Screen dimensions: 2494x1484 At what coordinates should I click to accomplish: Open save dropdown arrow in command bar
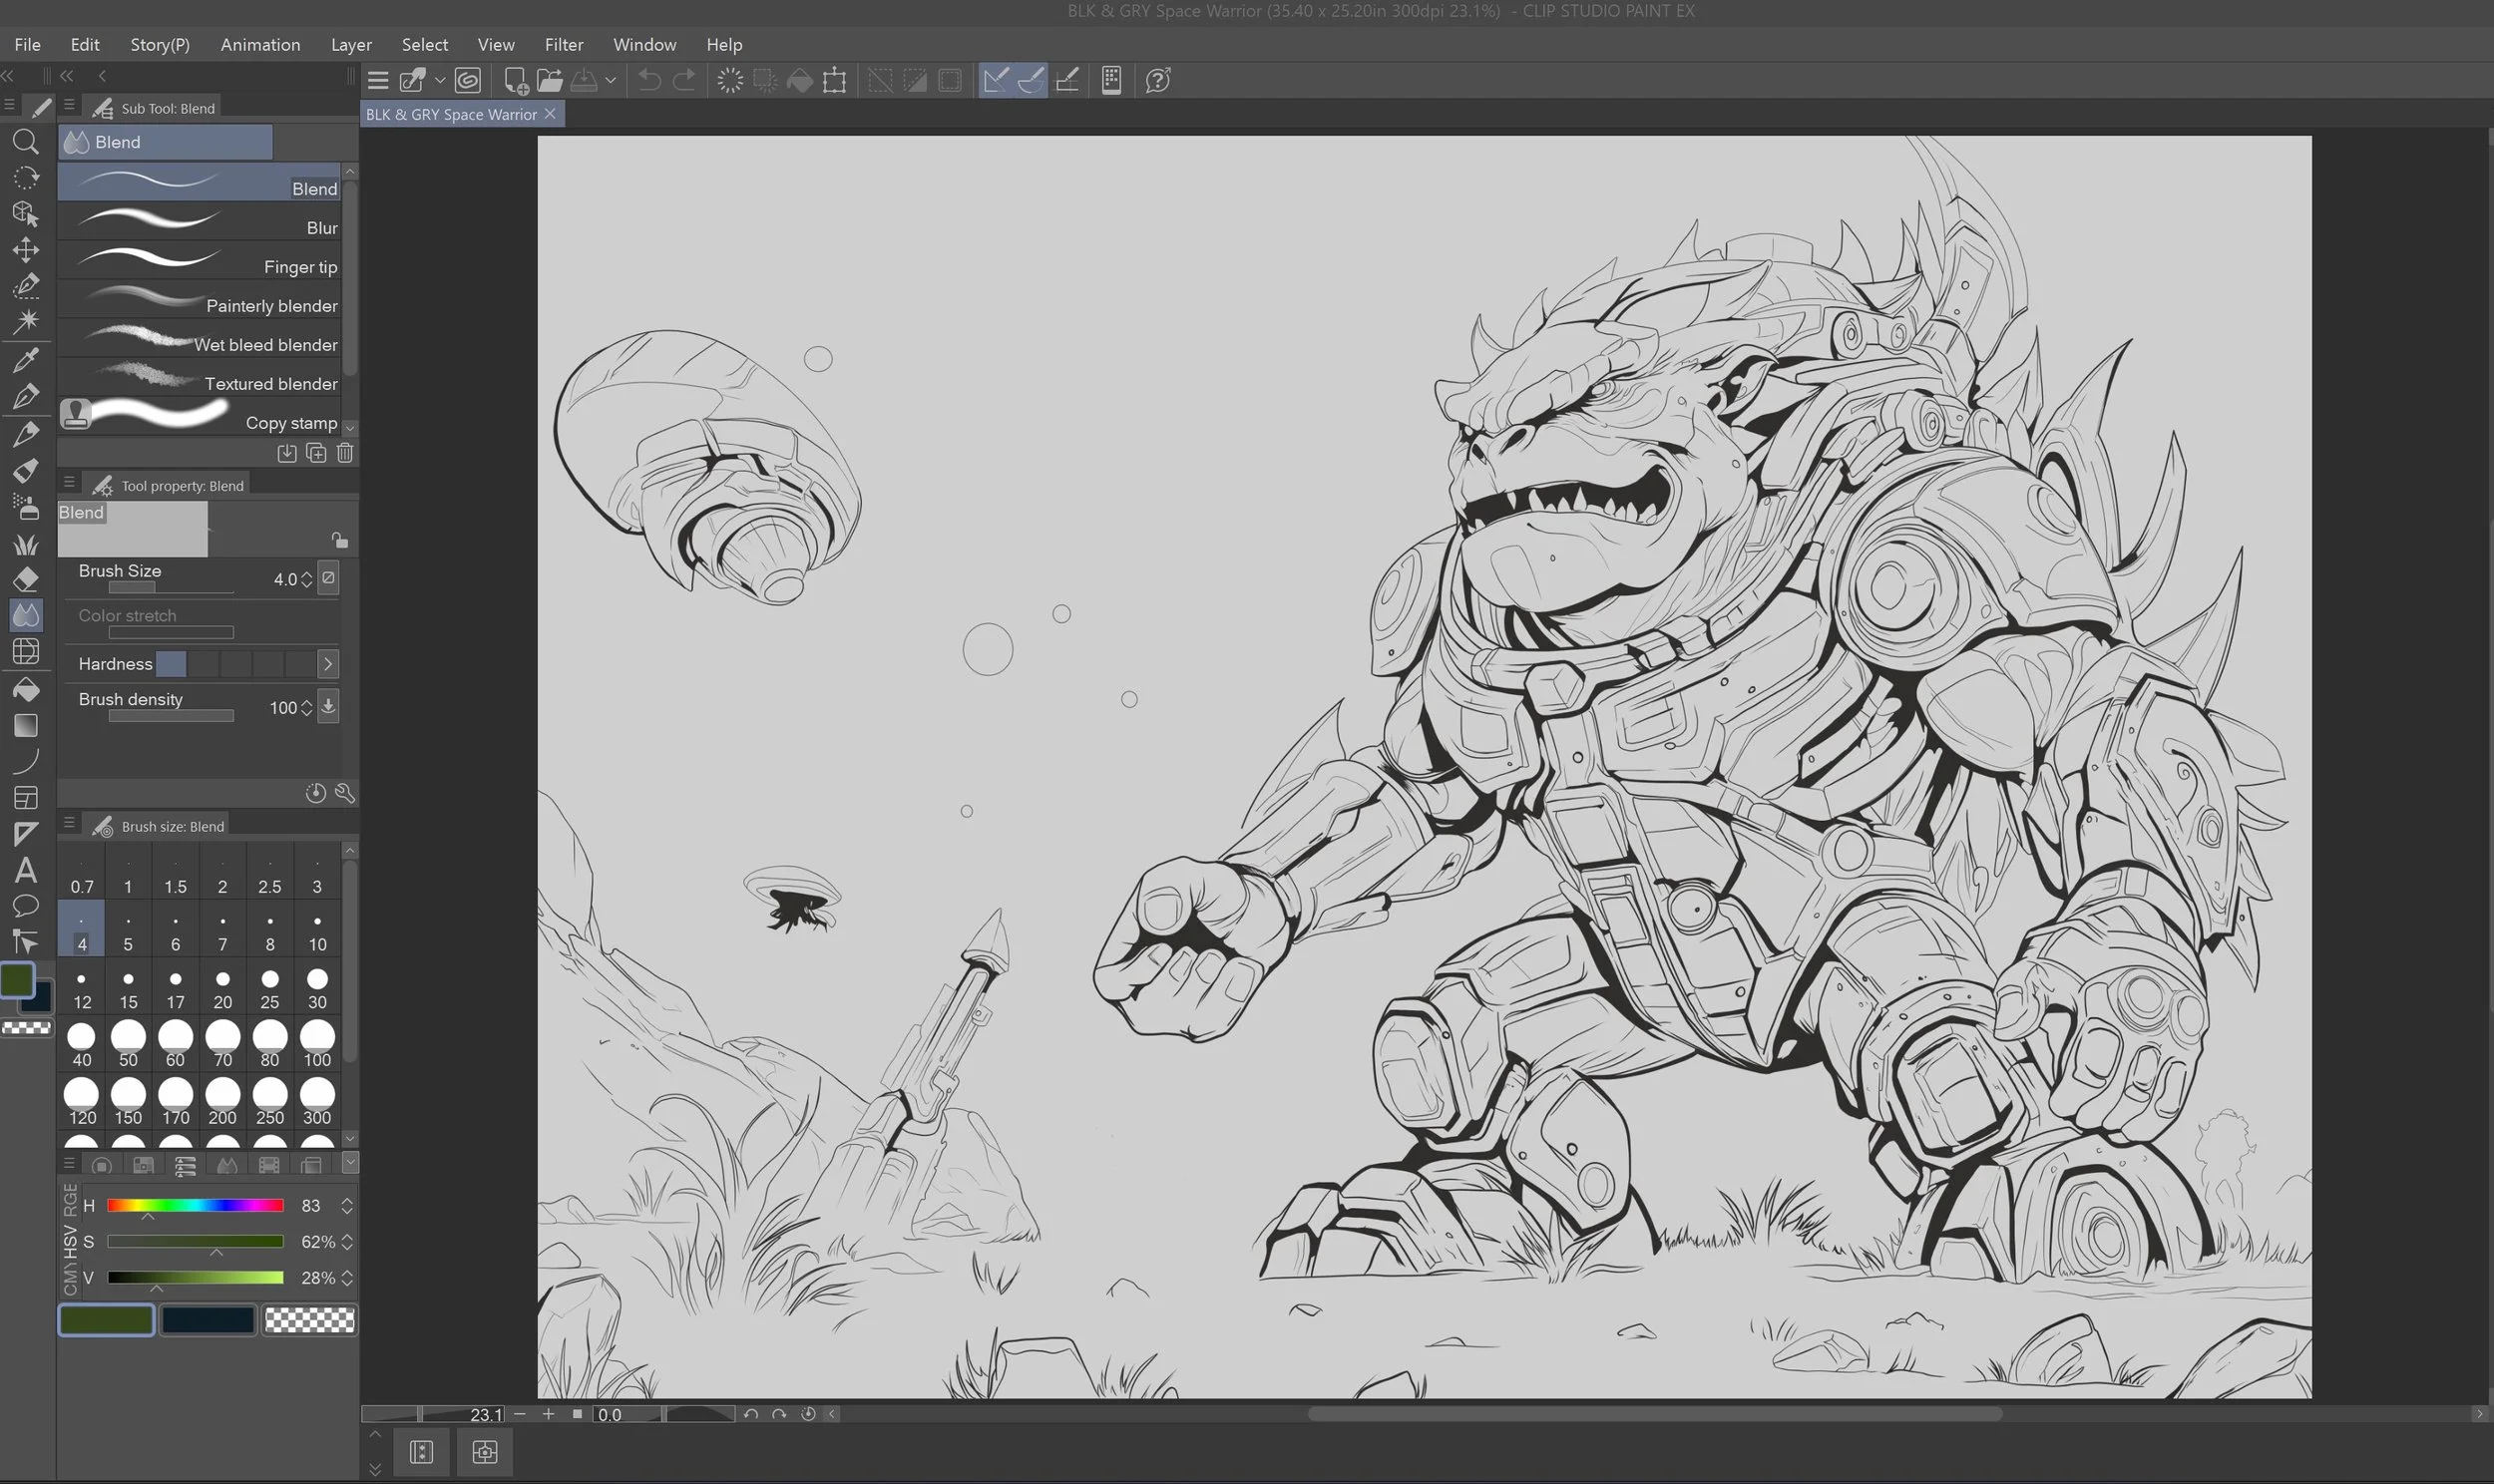pyautogui.click(x=610, y=80)
